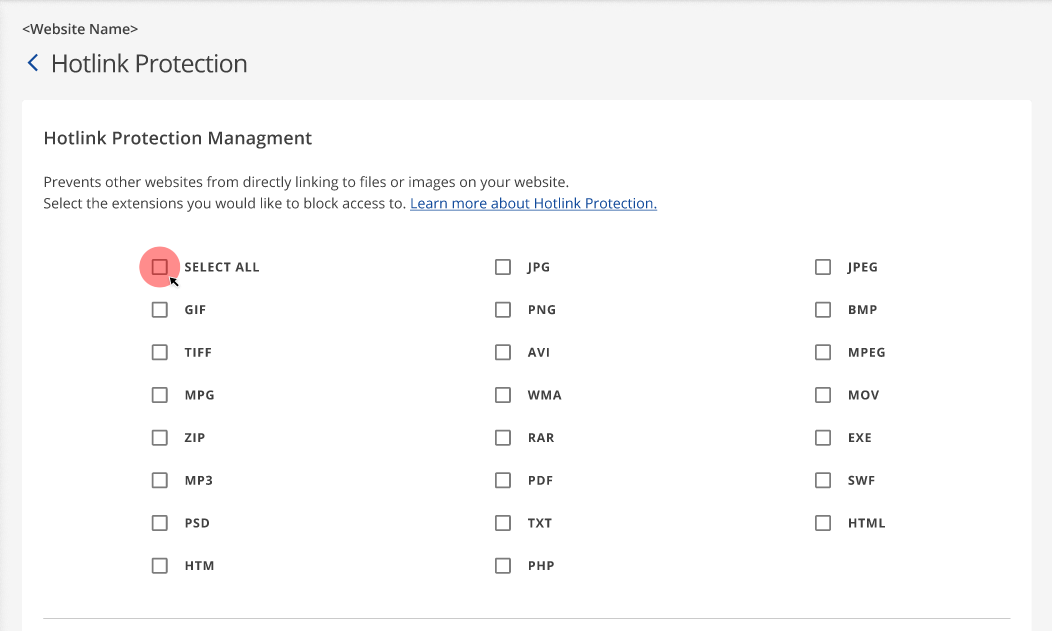The height and width of the screenshot is (631, 1052).
Task: Check the ZIP extension
Action: click(159, 437)
